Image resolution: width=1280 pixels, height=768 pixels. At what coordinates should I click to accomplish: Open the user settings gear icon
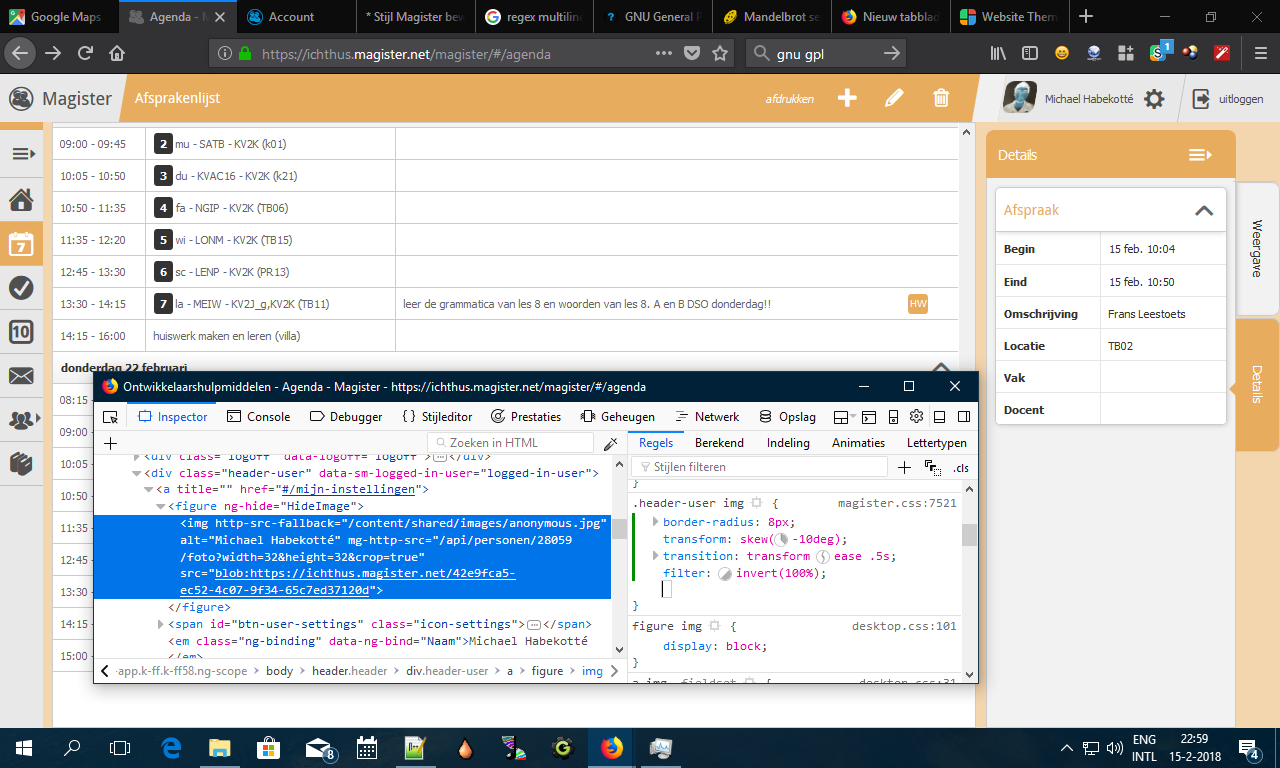[1154, 99]
